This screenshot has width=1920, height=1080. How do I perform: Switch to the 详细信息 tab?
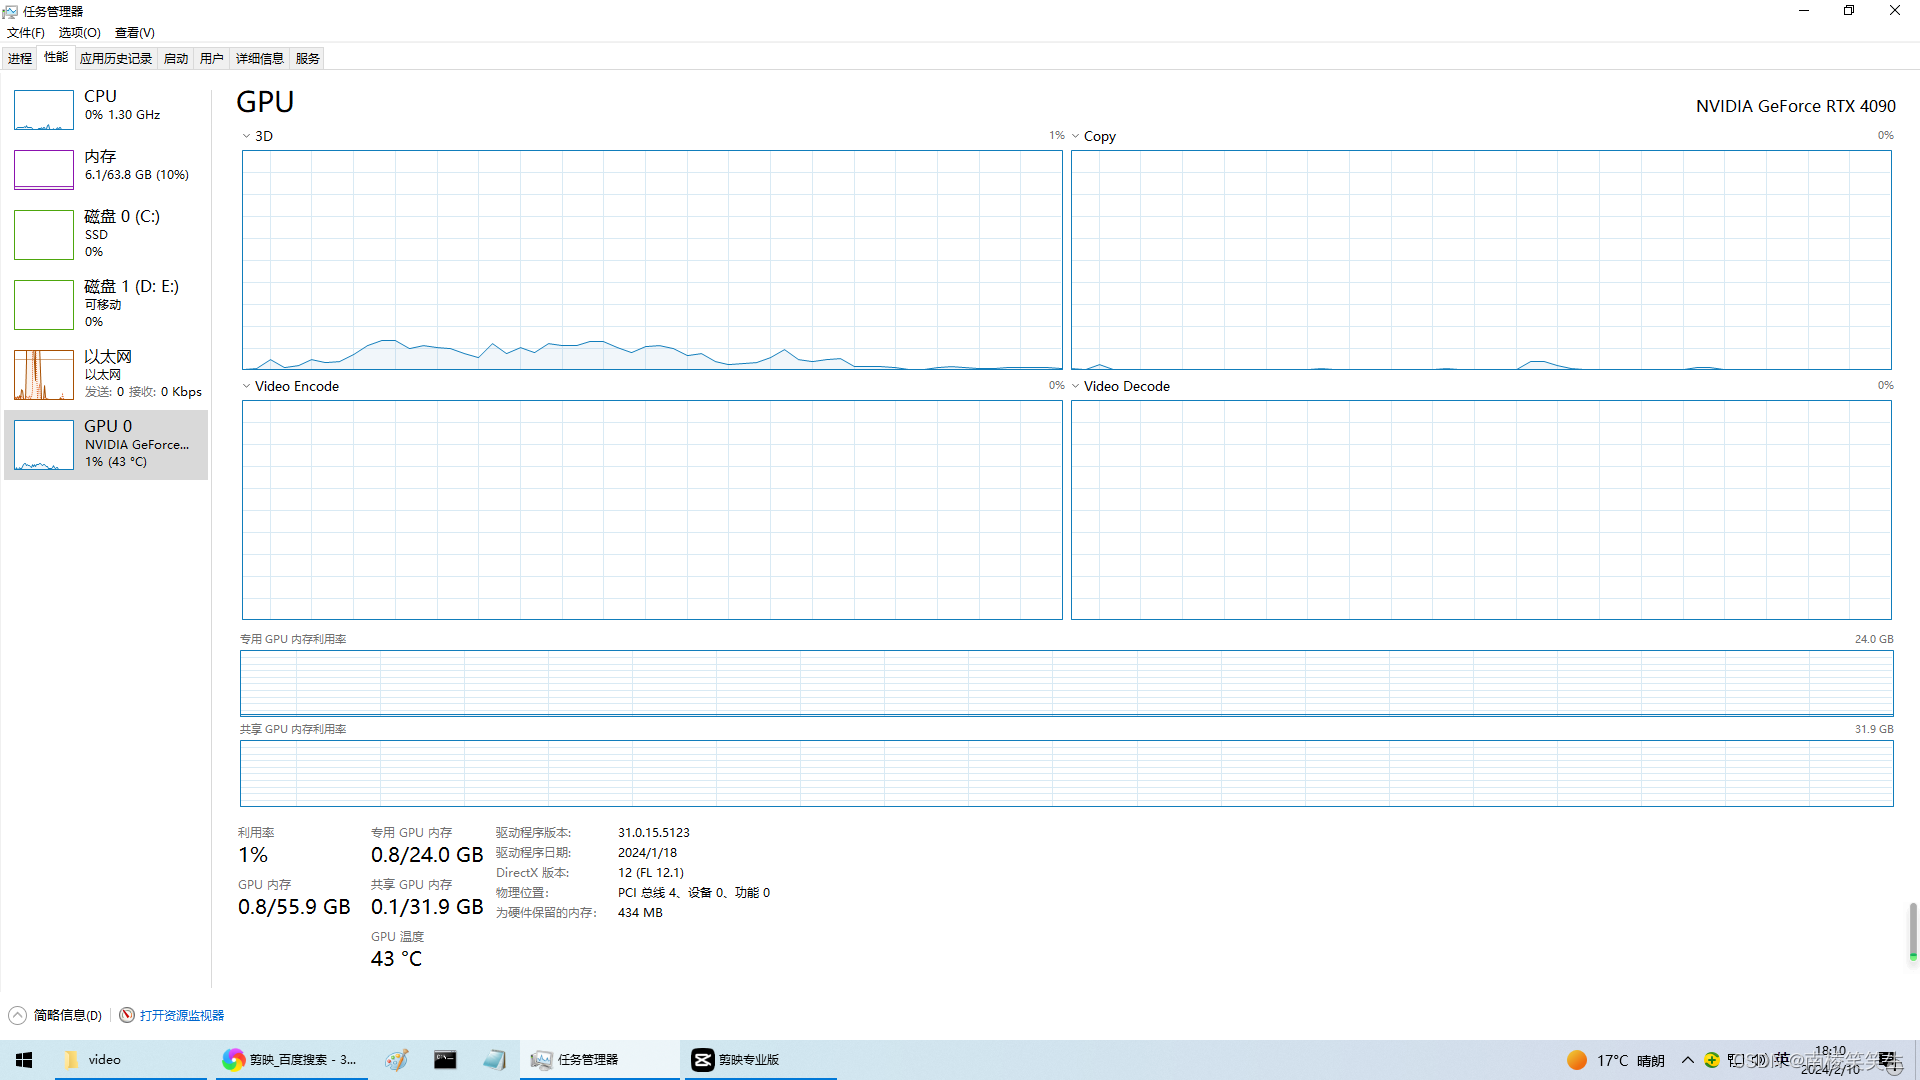pyautogui.click(x=260, y=58)
